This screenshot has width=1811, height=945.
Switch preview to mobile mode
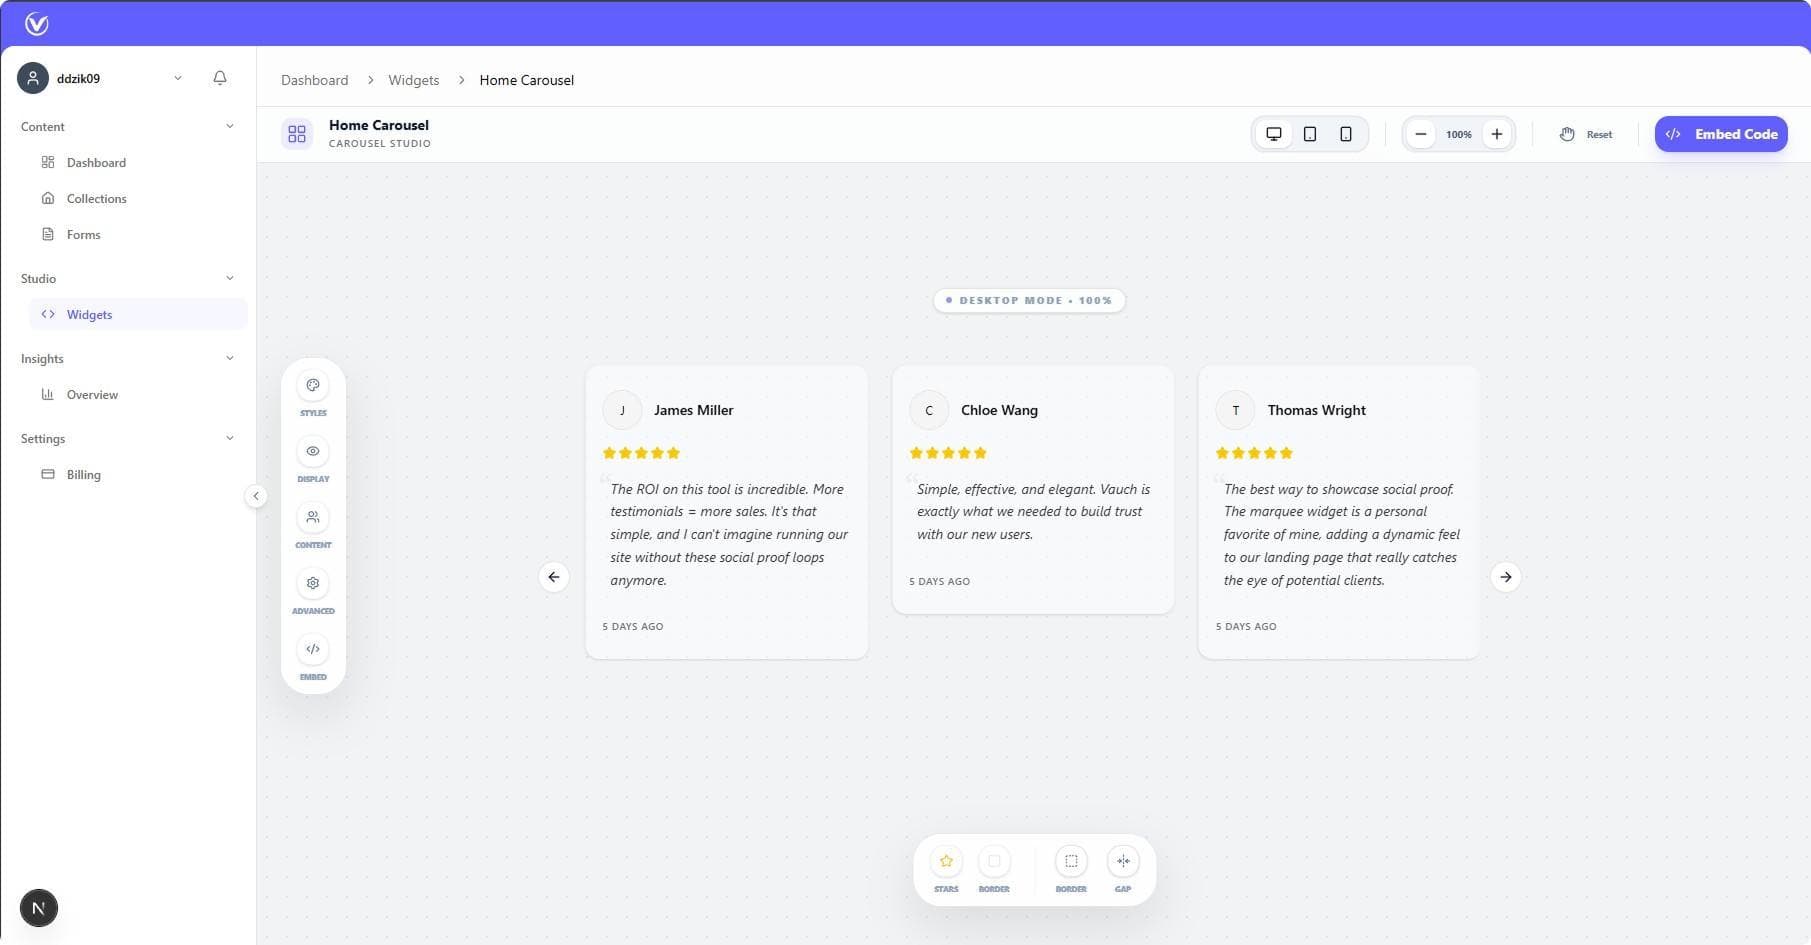(1345, 133)
